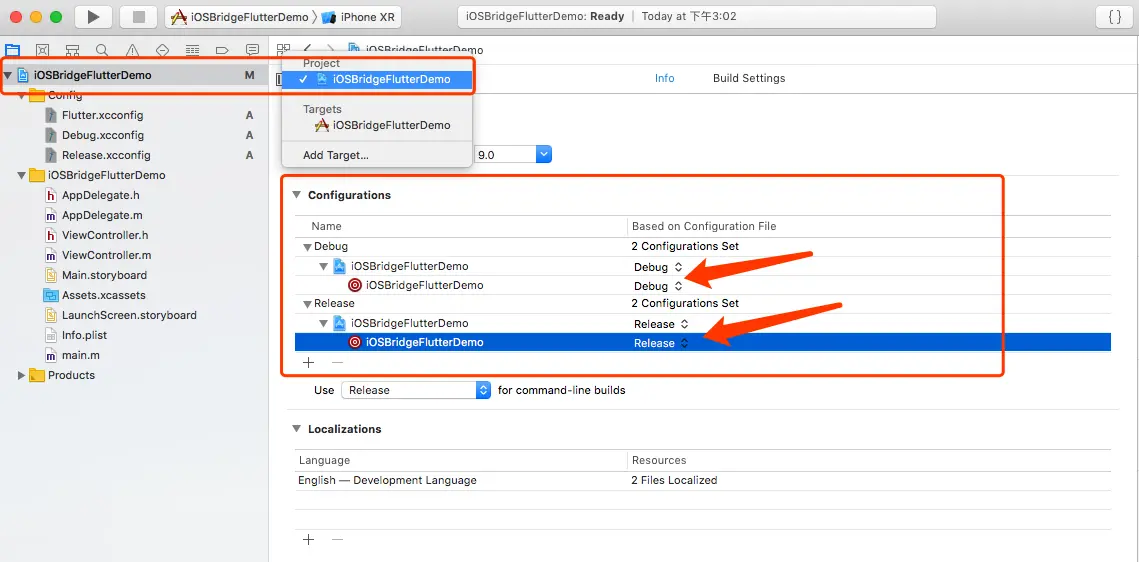Open the Project navigator folder icon
The image size is (1139, 562).
point(12,50)
